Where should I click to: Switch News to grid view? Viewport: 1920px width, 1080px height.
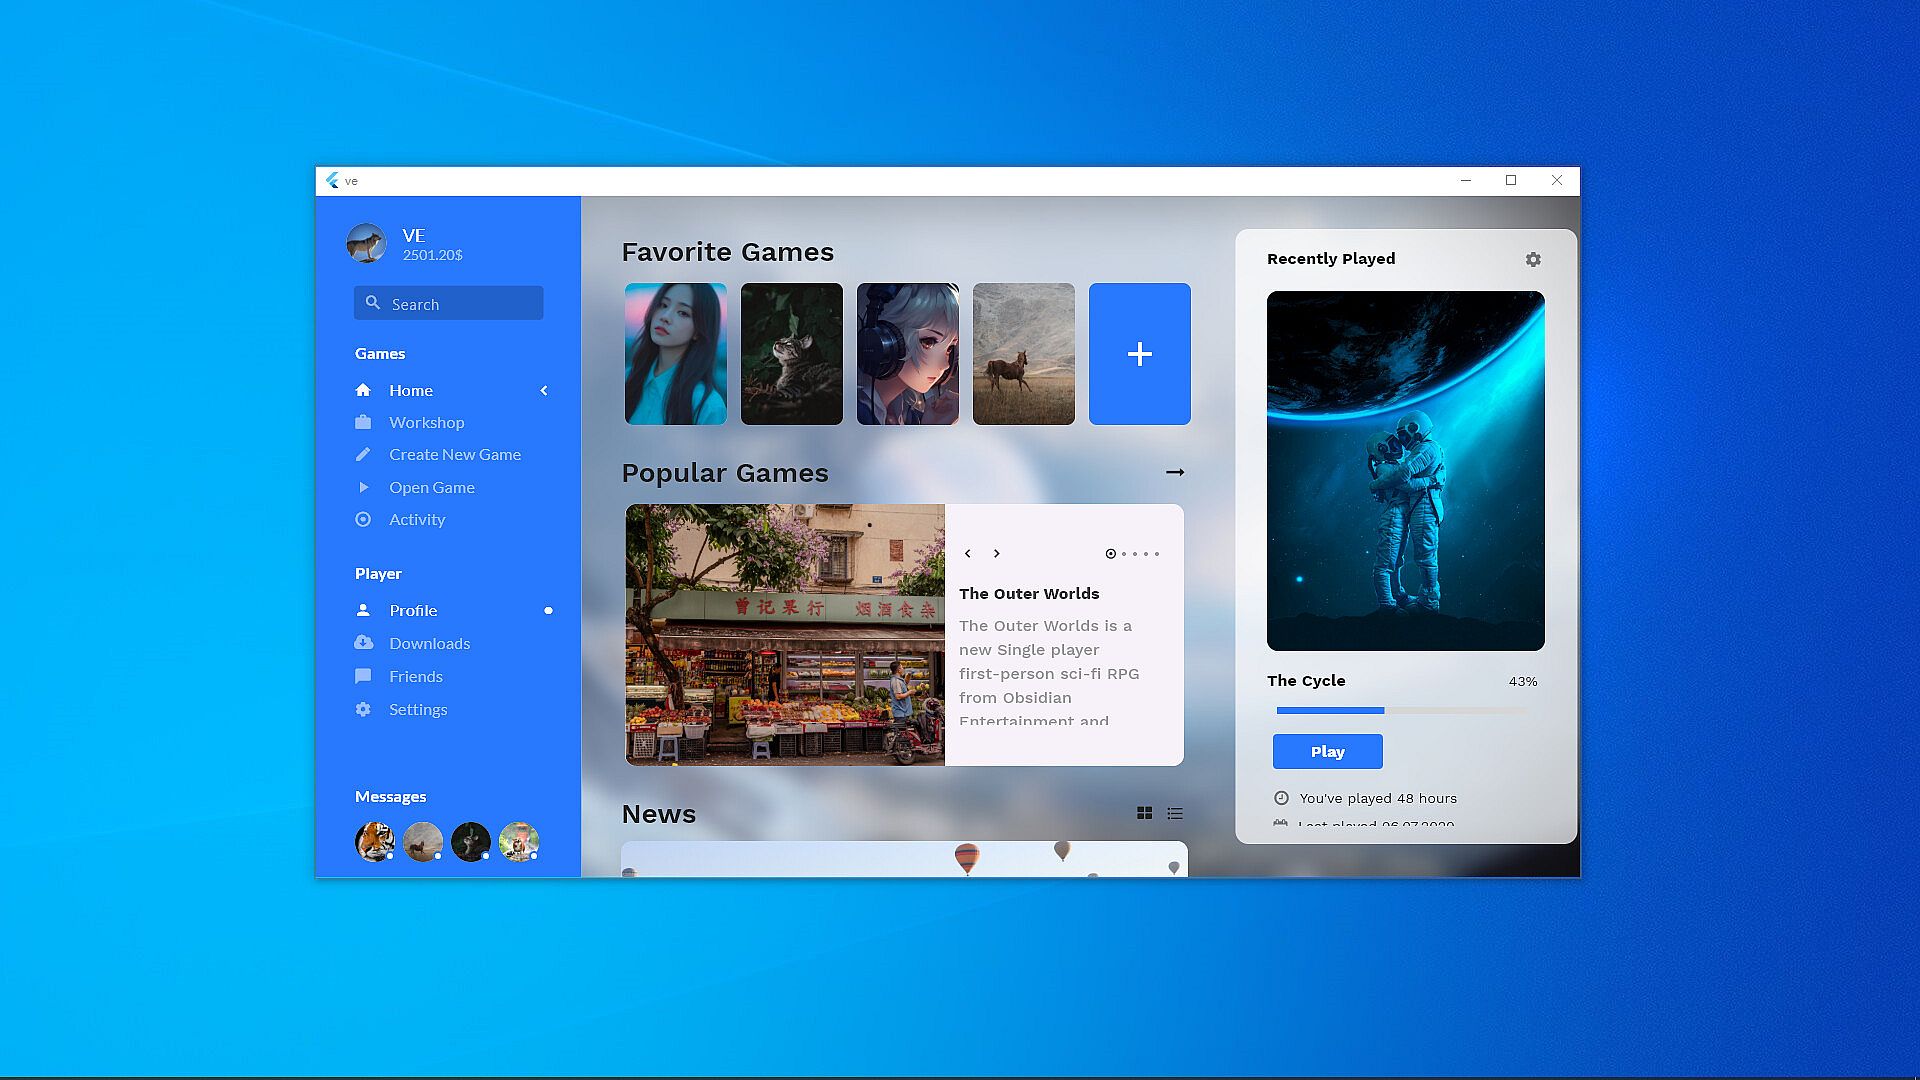click(1145, 814)
